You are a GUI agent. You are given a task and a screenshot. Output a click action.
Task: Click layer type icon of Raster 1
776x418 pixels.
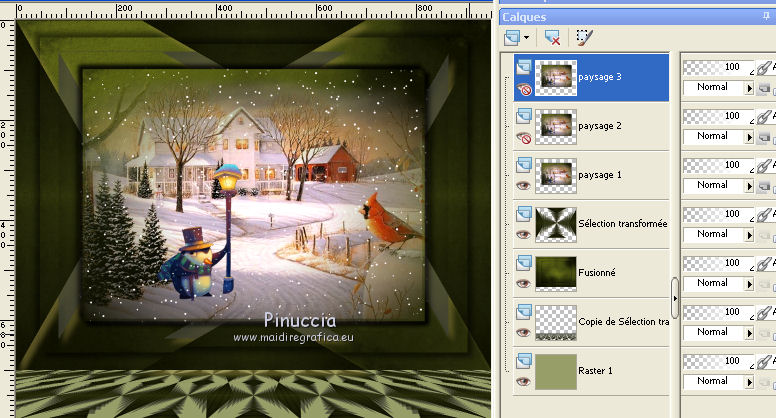click(524, 361)
